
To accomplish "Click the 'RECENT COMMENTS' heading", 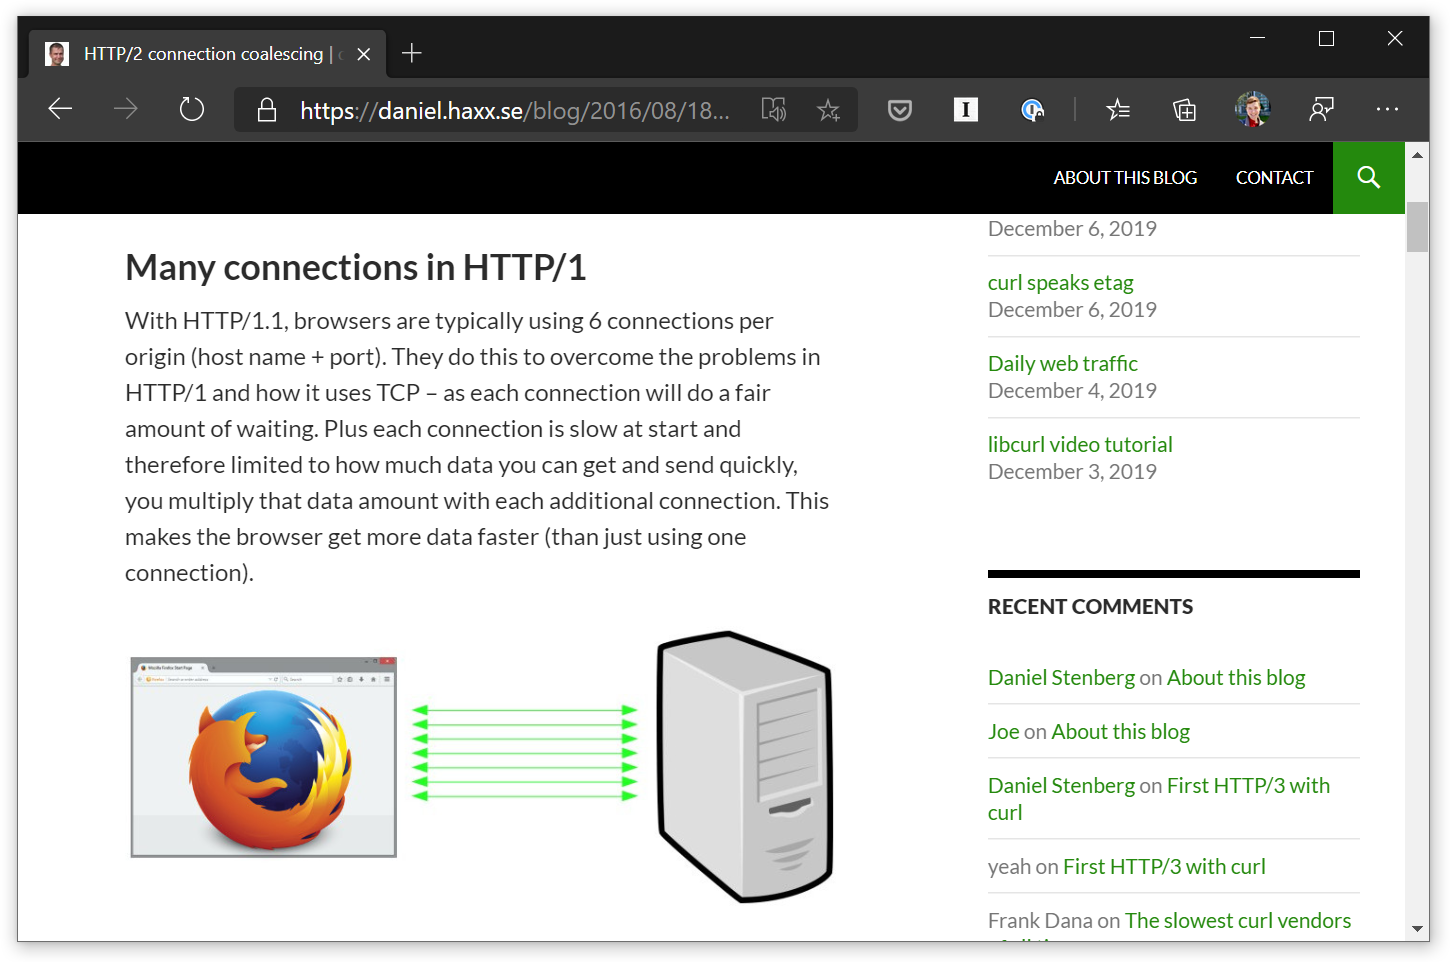I will coord(1090,607).
